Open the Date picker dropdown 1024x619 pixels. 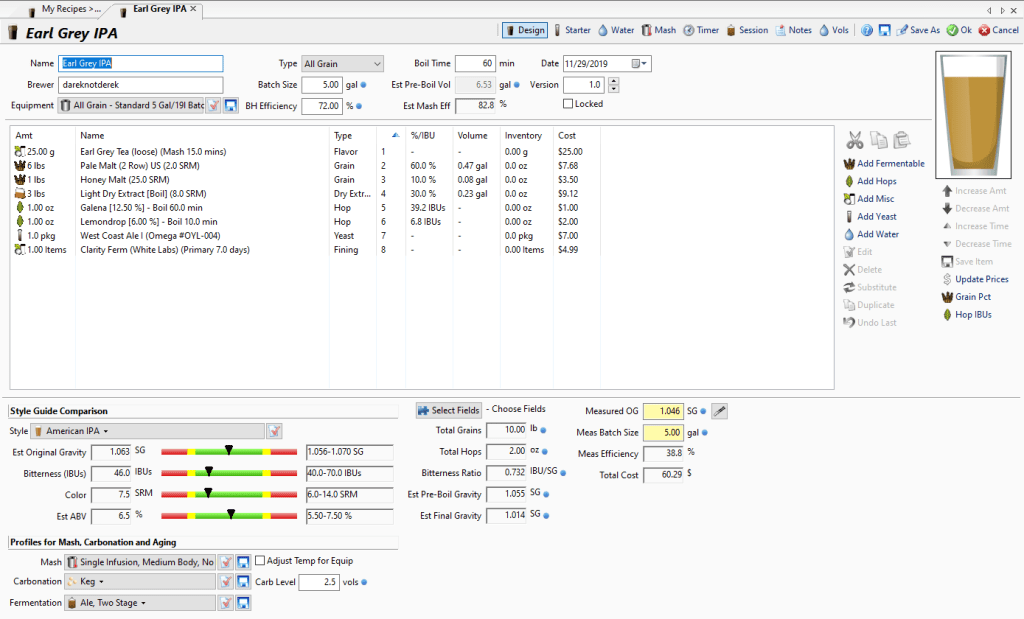click(644, 64)
